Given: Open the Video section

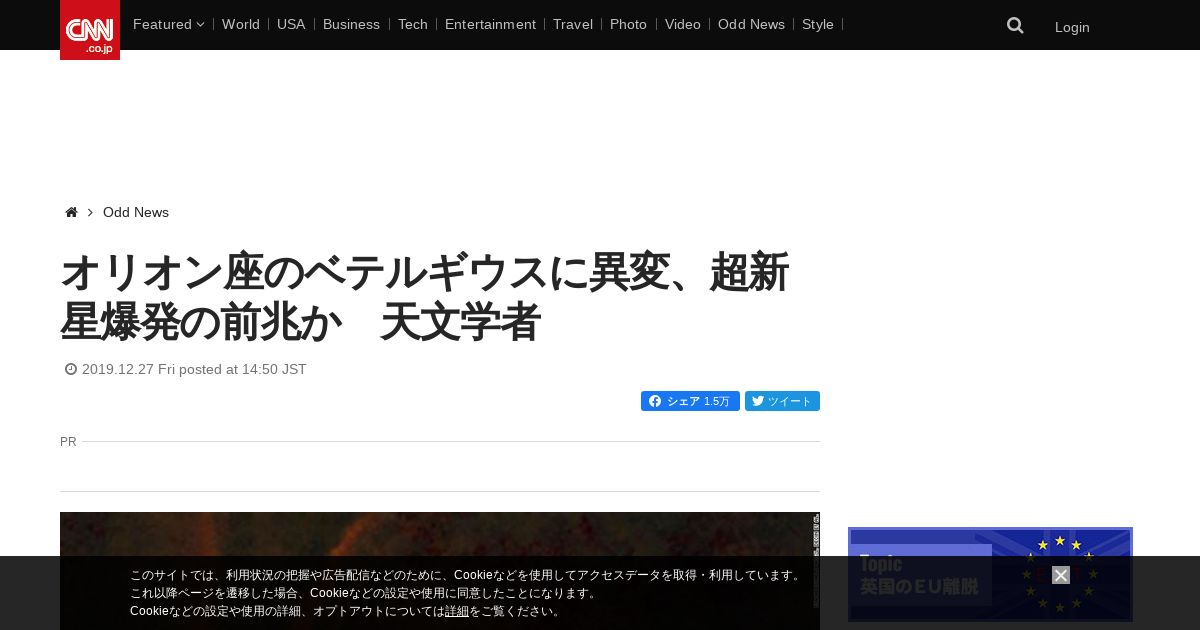Looking at the screenshot, I should point(683,24).
